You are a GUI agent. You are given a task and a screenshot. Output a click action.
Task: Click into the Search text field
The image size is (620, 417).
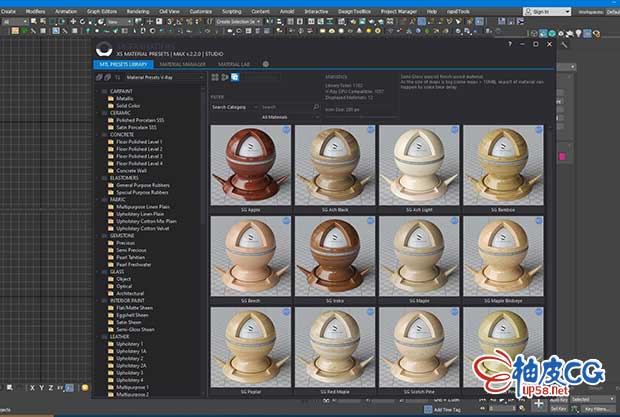(286, 107)
